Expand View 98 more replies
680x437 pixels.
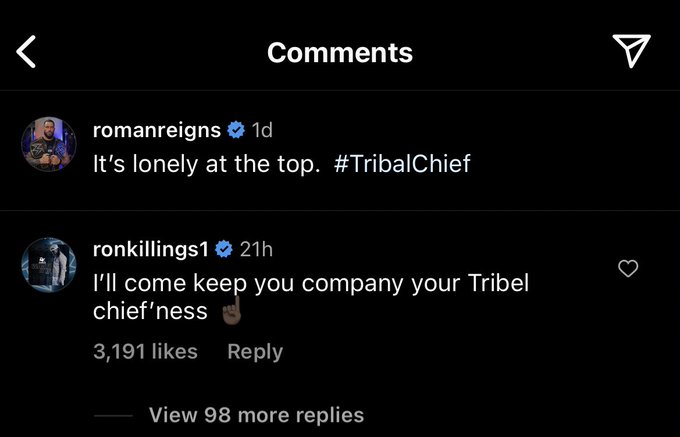point(256,415)
